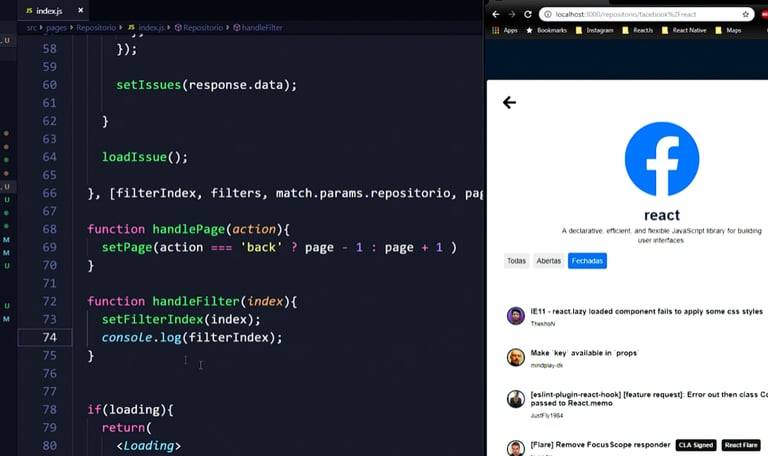
Task: Select the Abertas filter
Action: pos(549,261)
